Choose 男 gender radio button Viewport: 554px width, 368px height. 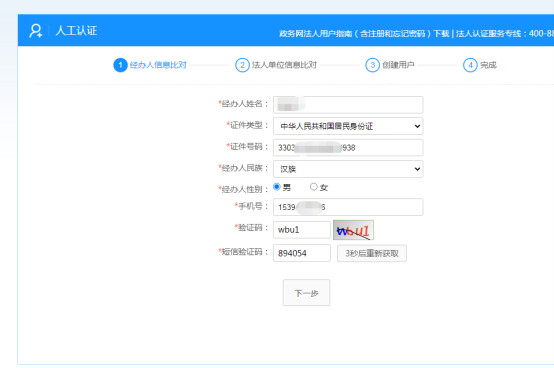coord(277,186)
